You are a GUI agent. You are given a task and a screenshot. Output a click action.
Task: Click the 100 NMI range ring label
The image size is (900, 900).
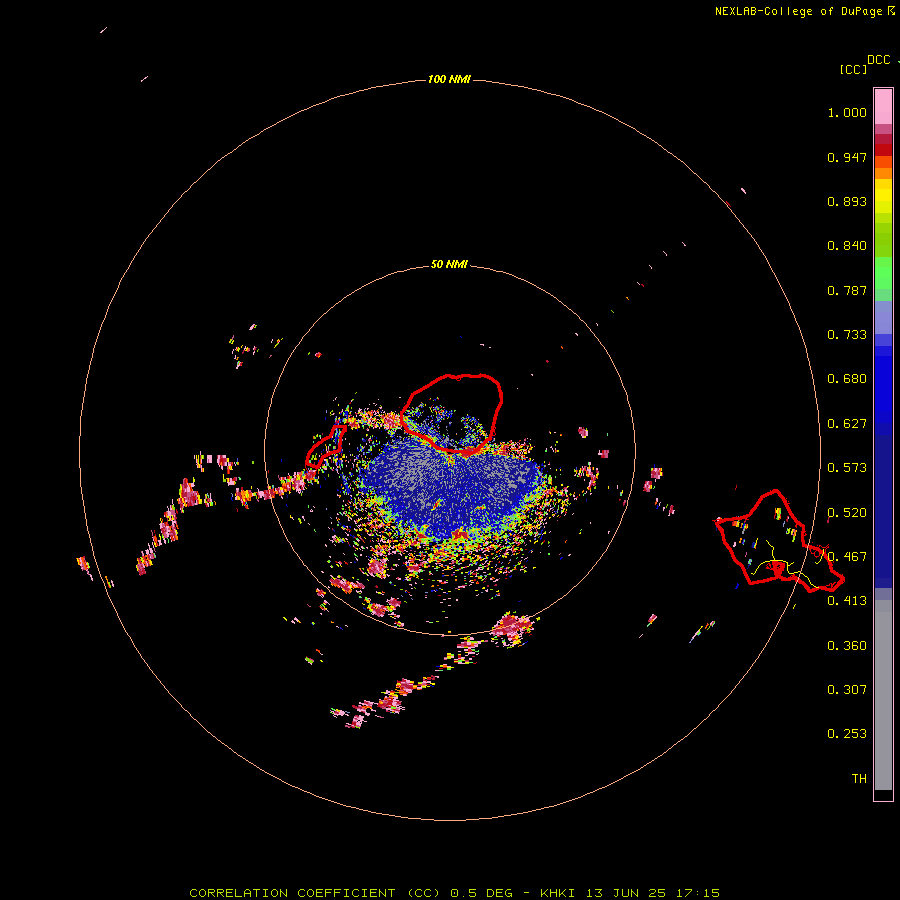[449, 79]
